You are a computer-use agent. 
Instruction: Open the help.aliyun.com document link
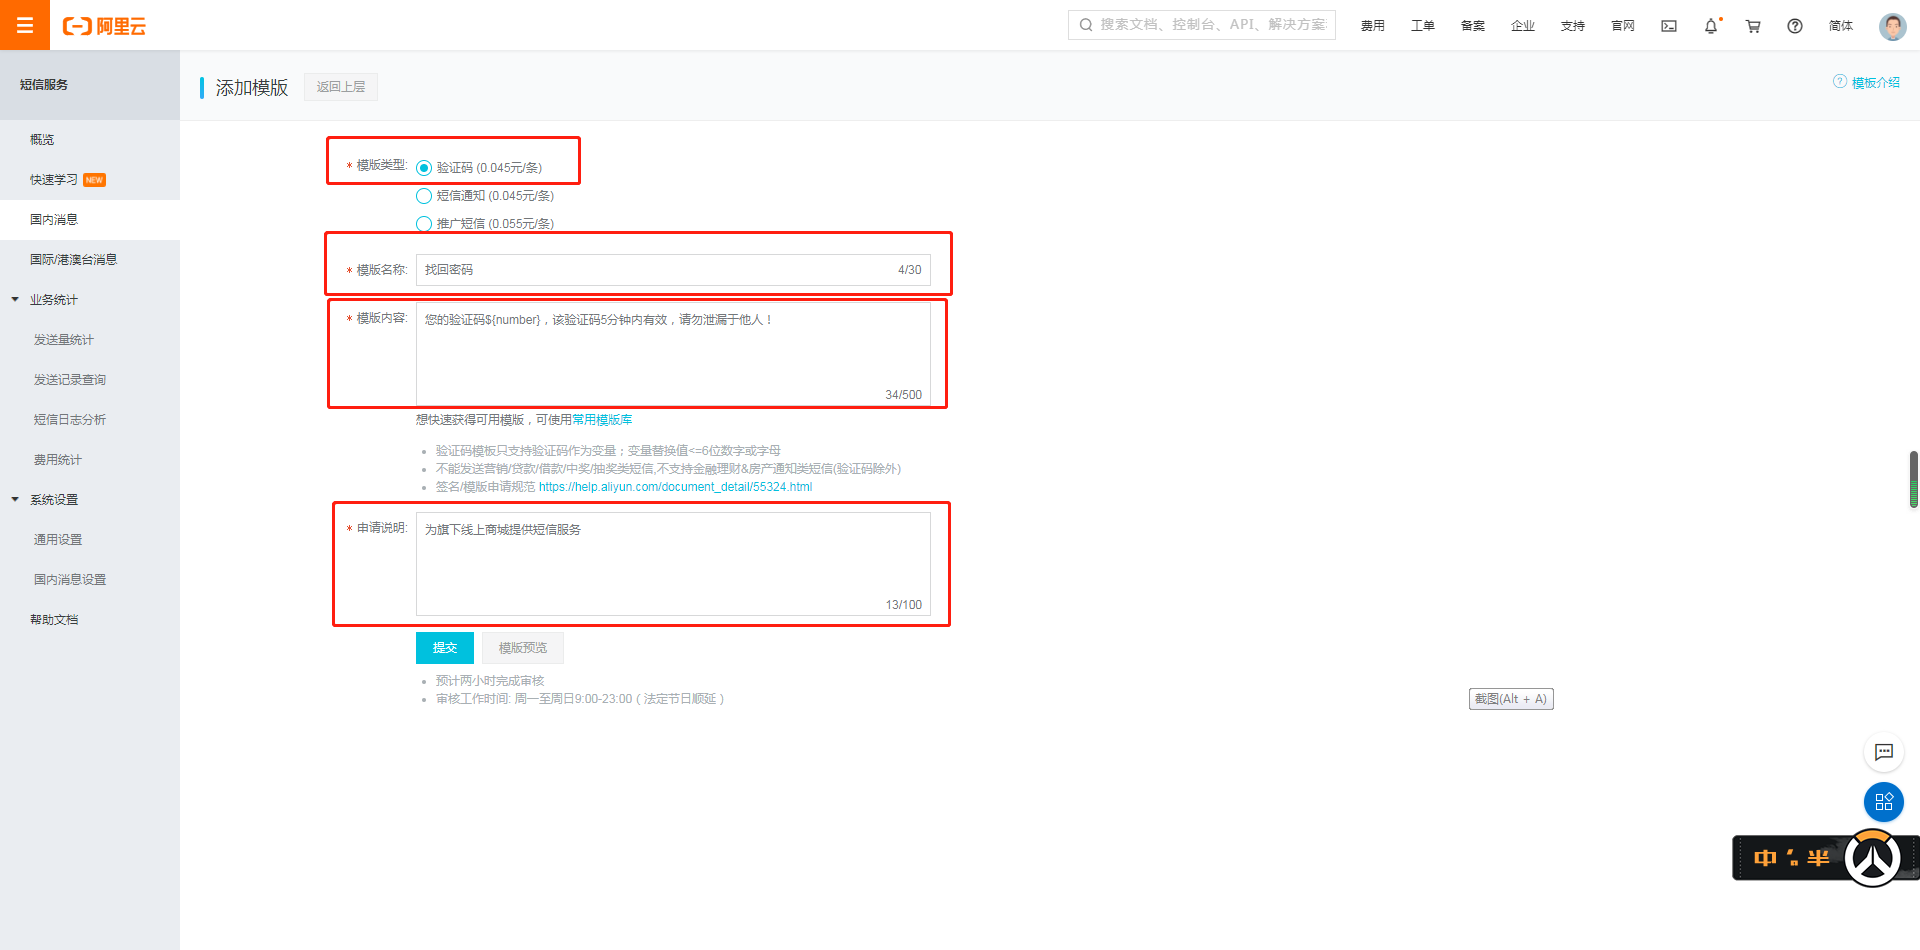click(x=676, y=487)
